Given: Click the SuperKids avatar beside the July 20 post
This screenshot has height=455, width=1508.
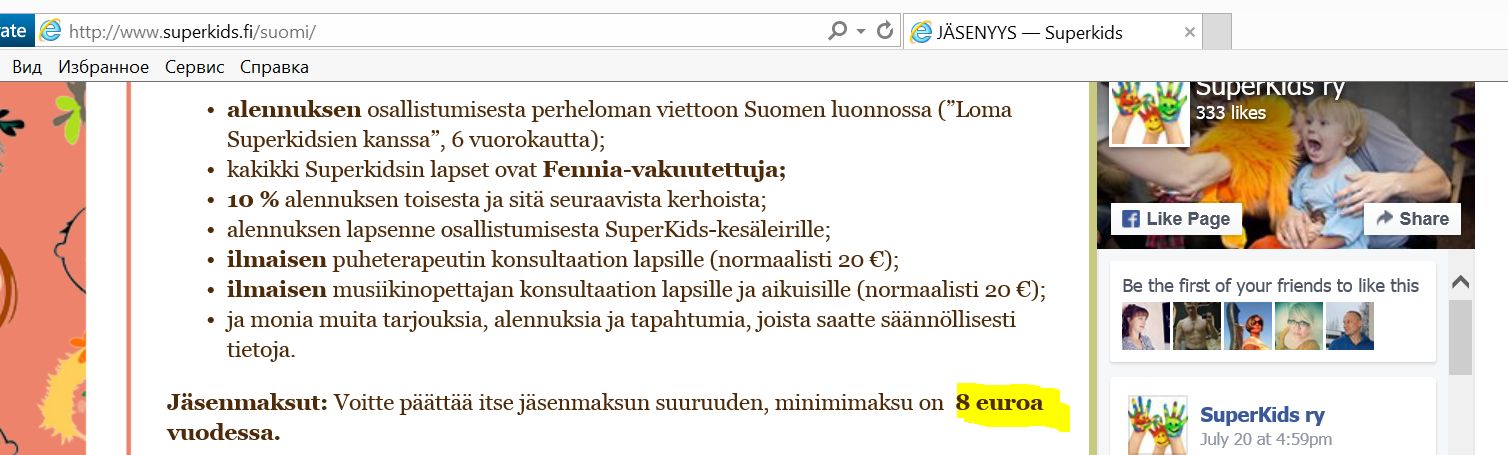Looking at the screenshot, I should click(x=1157, y=425).
